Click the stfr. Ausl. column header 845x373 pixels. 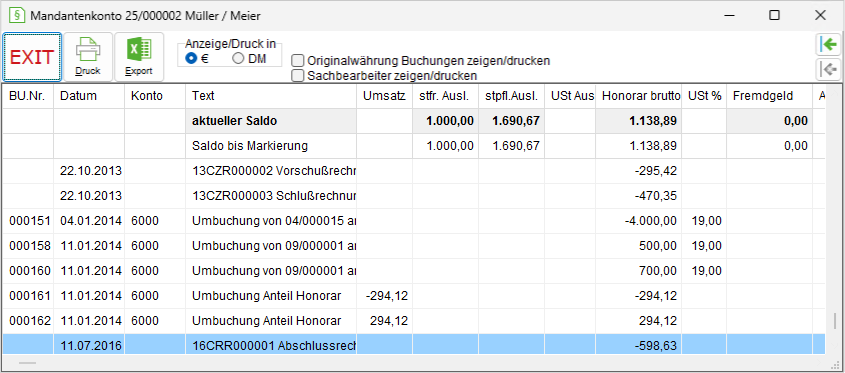point(445,96)
